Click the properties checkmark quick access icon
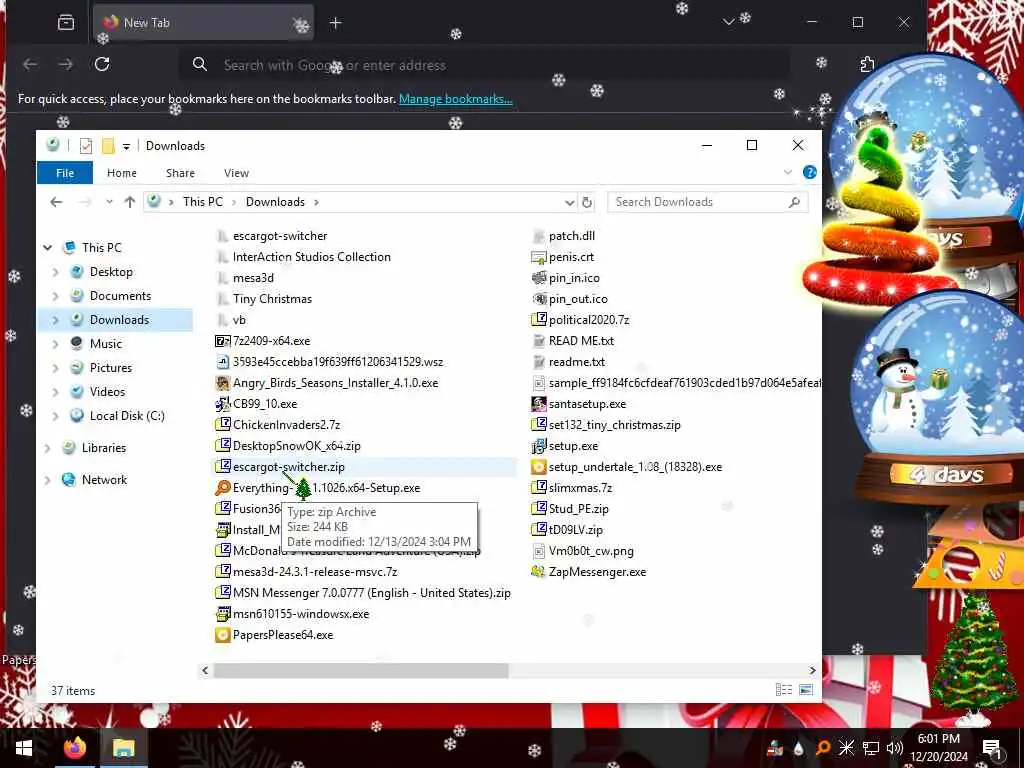Screen dimensions: 1024x768 click(86, 146)
